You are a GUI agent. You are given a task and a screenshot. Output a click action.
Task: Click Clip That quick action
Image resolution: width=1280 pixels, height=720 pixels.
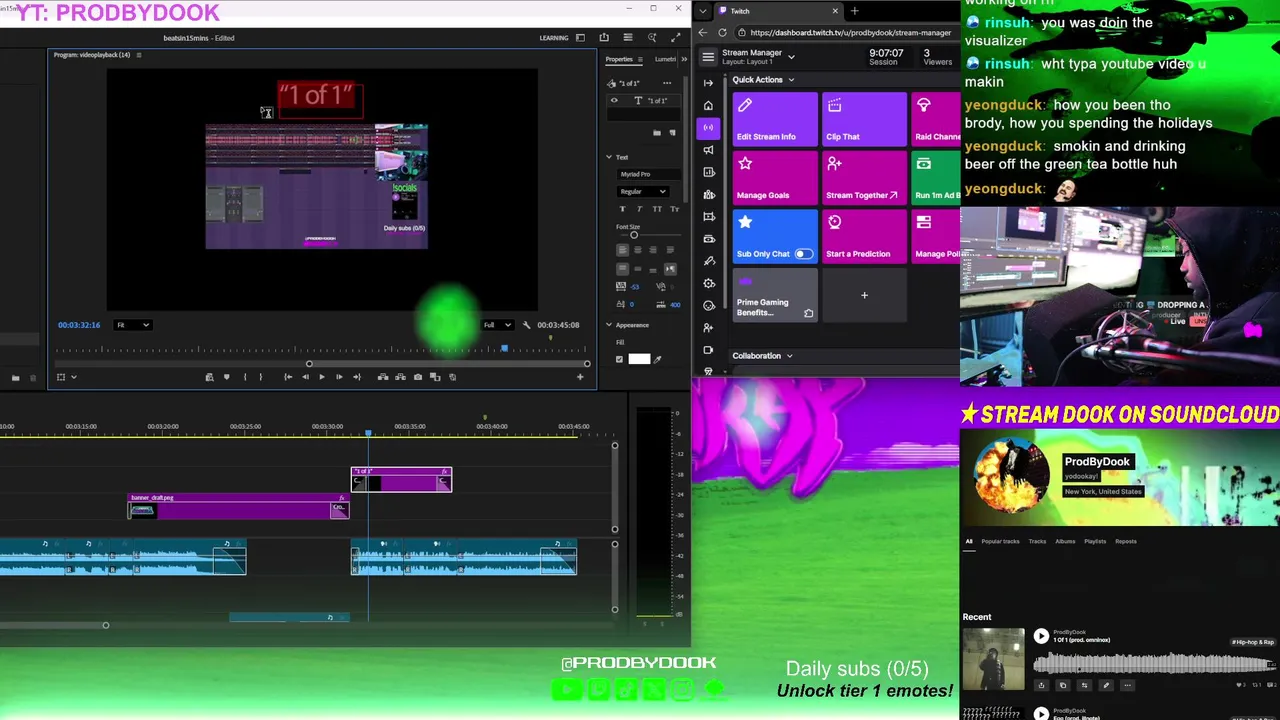[864, 119]
